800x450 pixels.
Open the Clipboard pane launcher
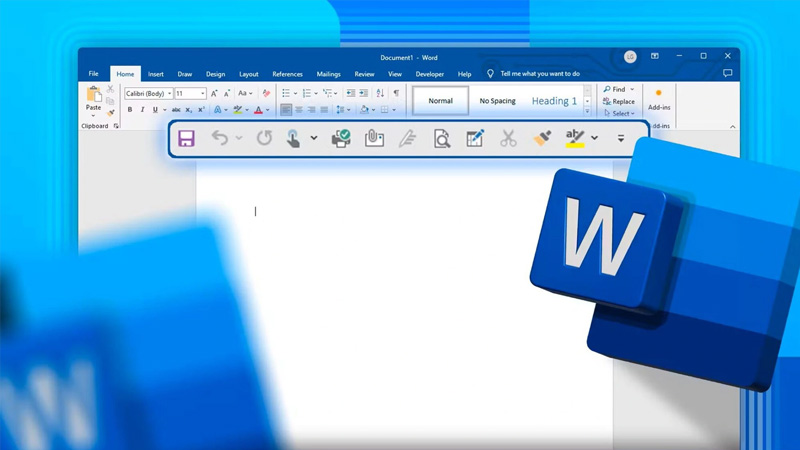[116, 126]
